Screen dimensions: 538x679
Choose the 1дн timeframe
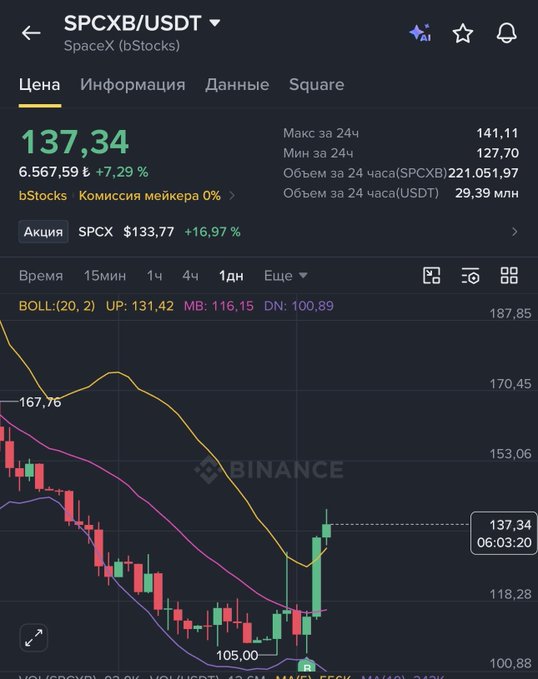tap(231, 275)
